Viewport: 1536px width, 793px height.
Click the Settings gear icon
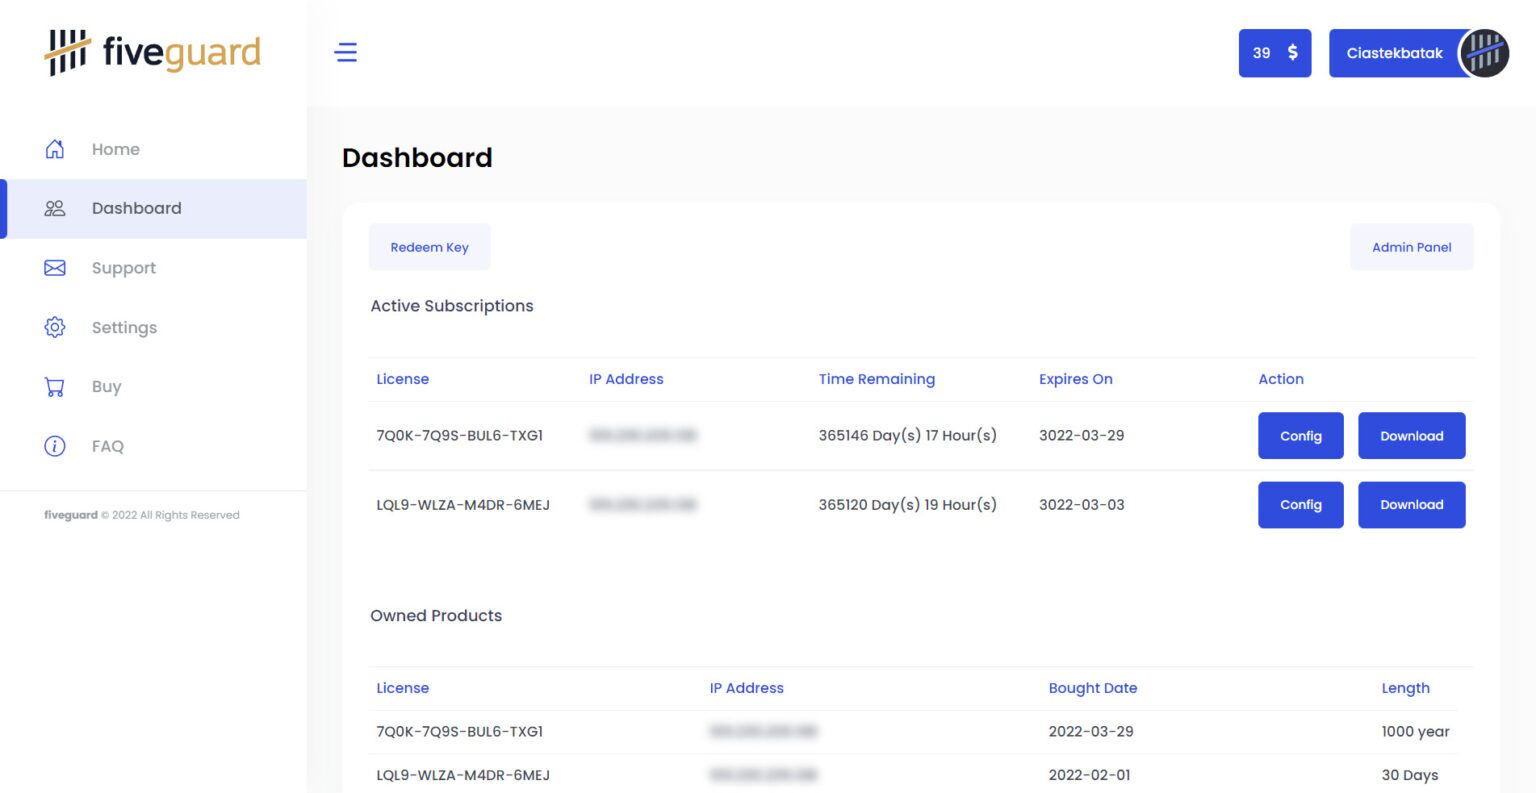(55, 327)
